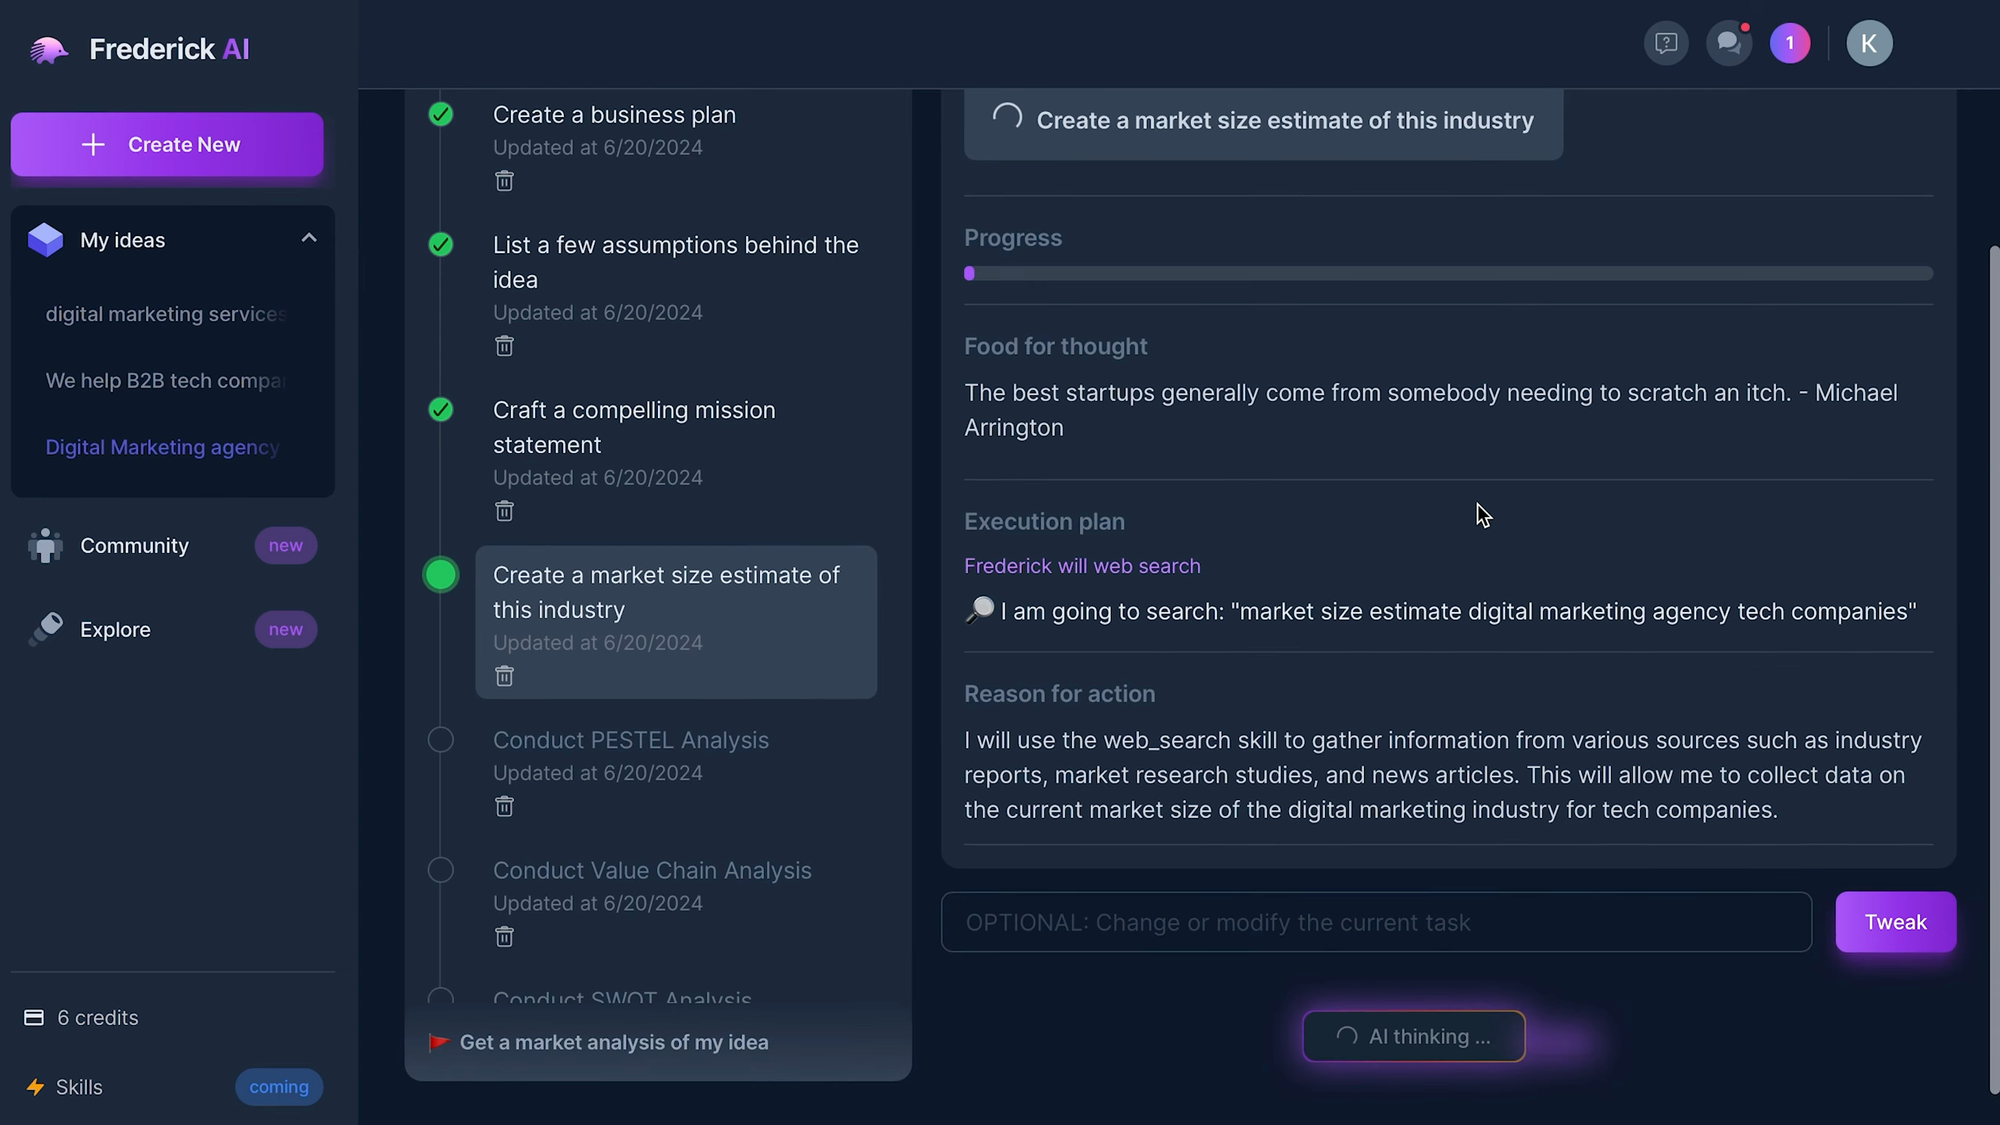Click the purple Progress bar
Viewport: 2000px width, 1125px height.
coord(1448,273)
